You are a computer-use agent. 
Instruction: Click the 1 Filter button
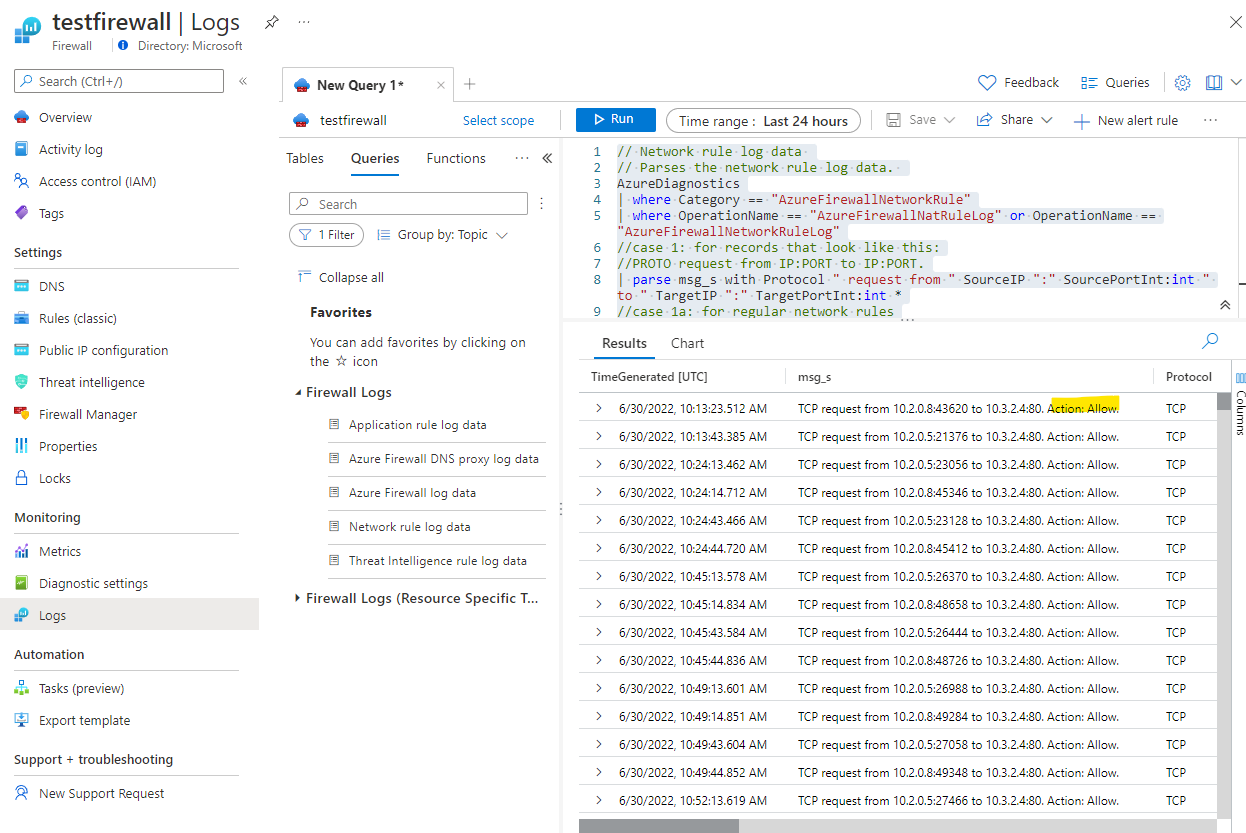point(327,235)
